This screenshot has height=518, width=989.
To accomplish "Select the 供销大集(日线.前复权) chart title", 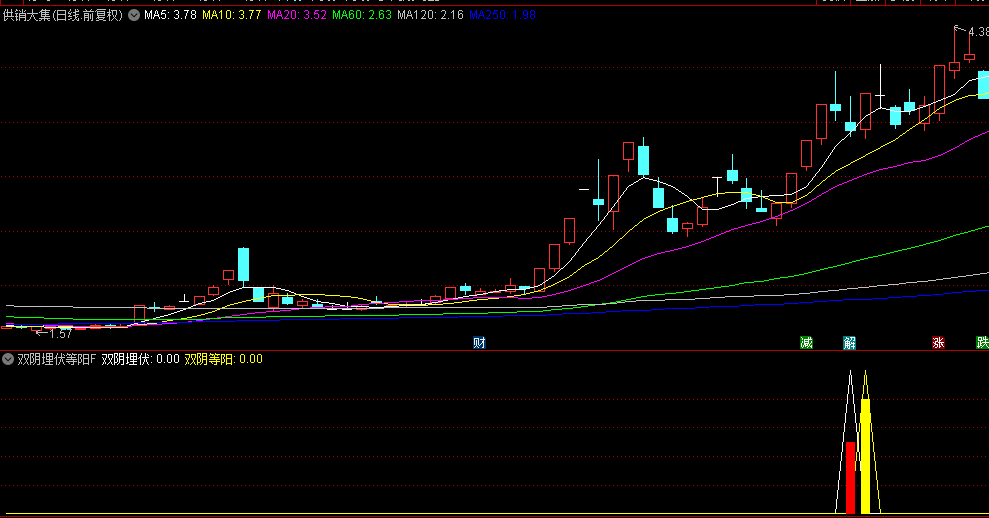I will 62,15.
